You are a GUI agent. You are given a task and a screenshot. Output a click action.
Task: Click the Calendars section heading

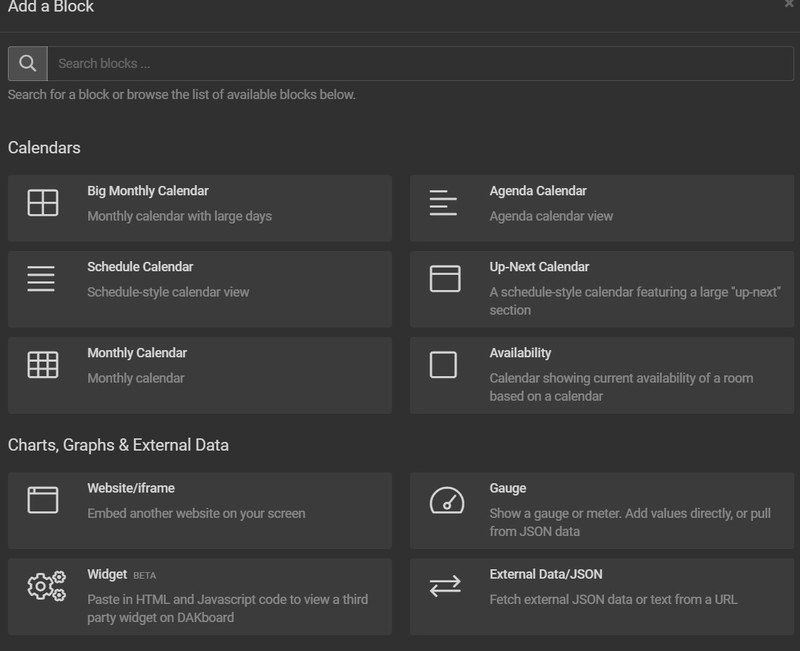pos(44,148)
